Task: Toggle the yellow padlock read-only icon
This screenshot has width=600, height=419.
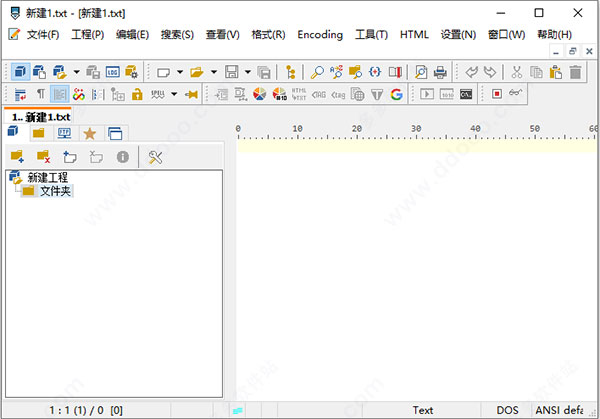Action: coord(137,94)
